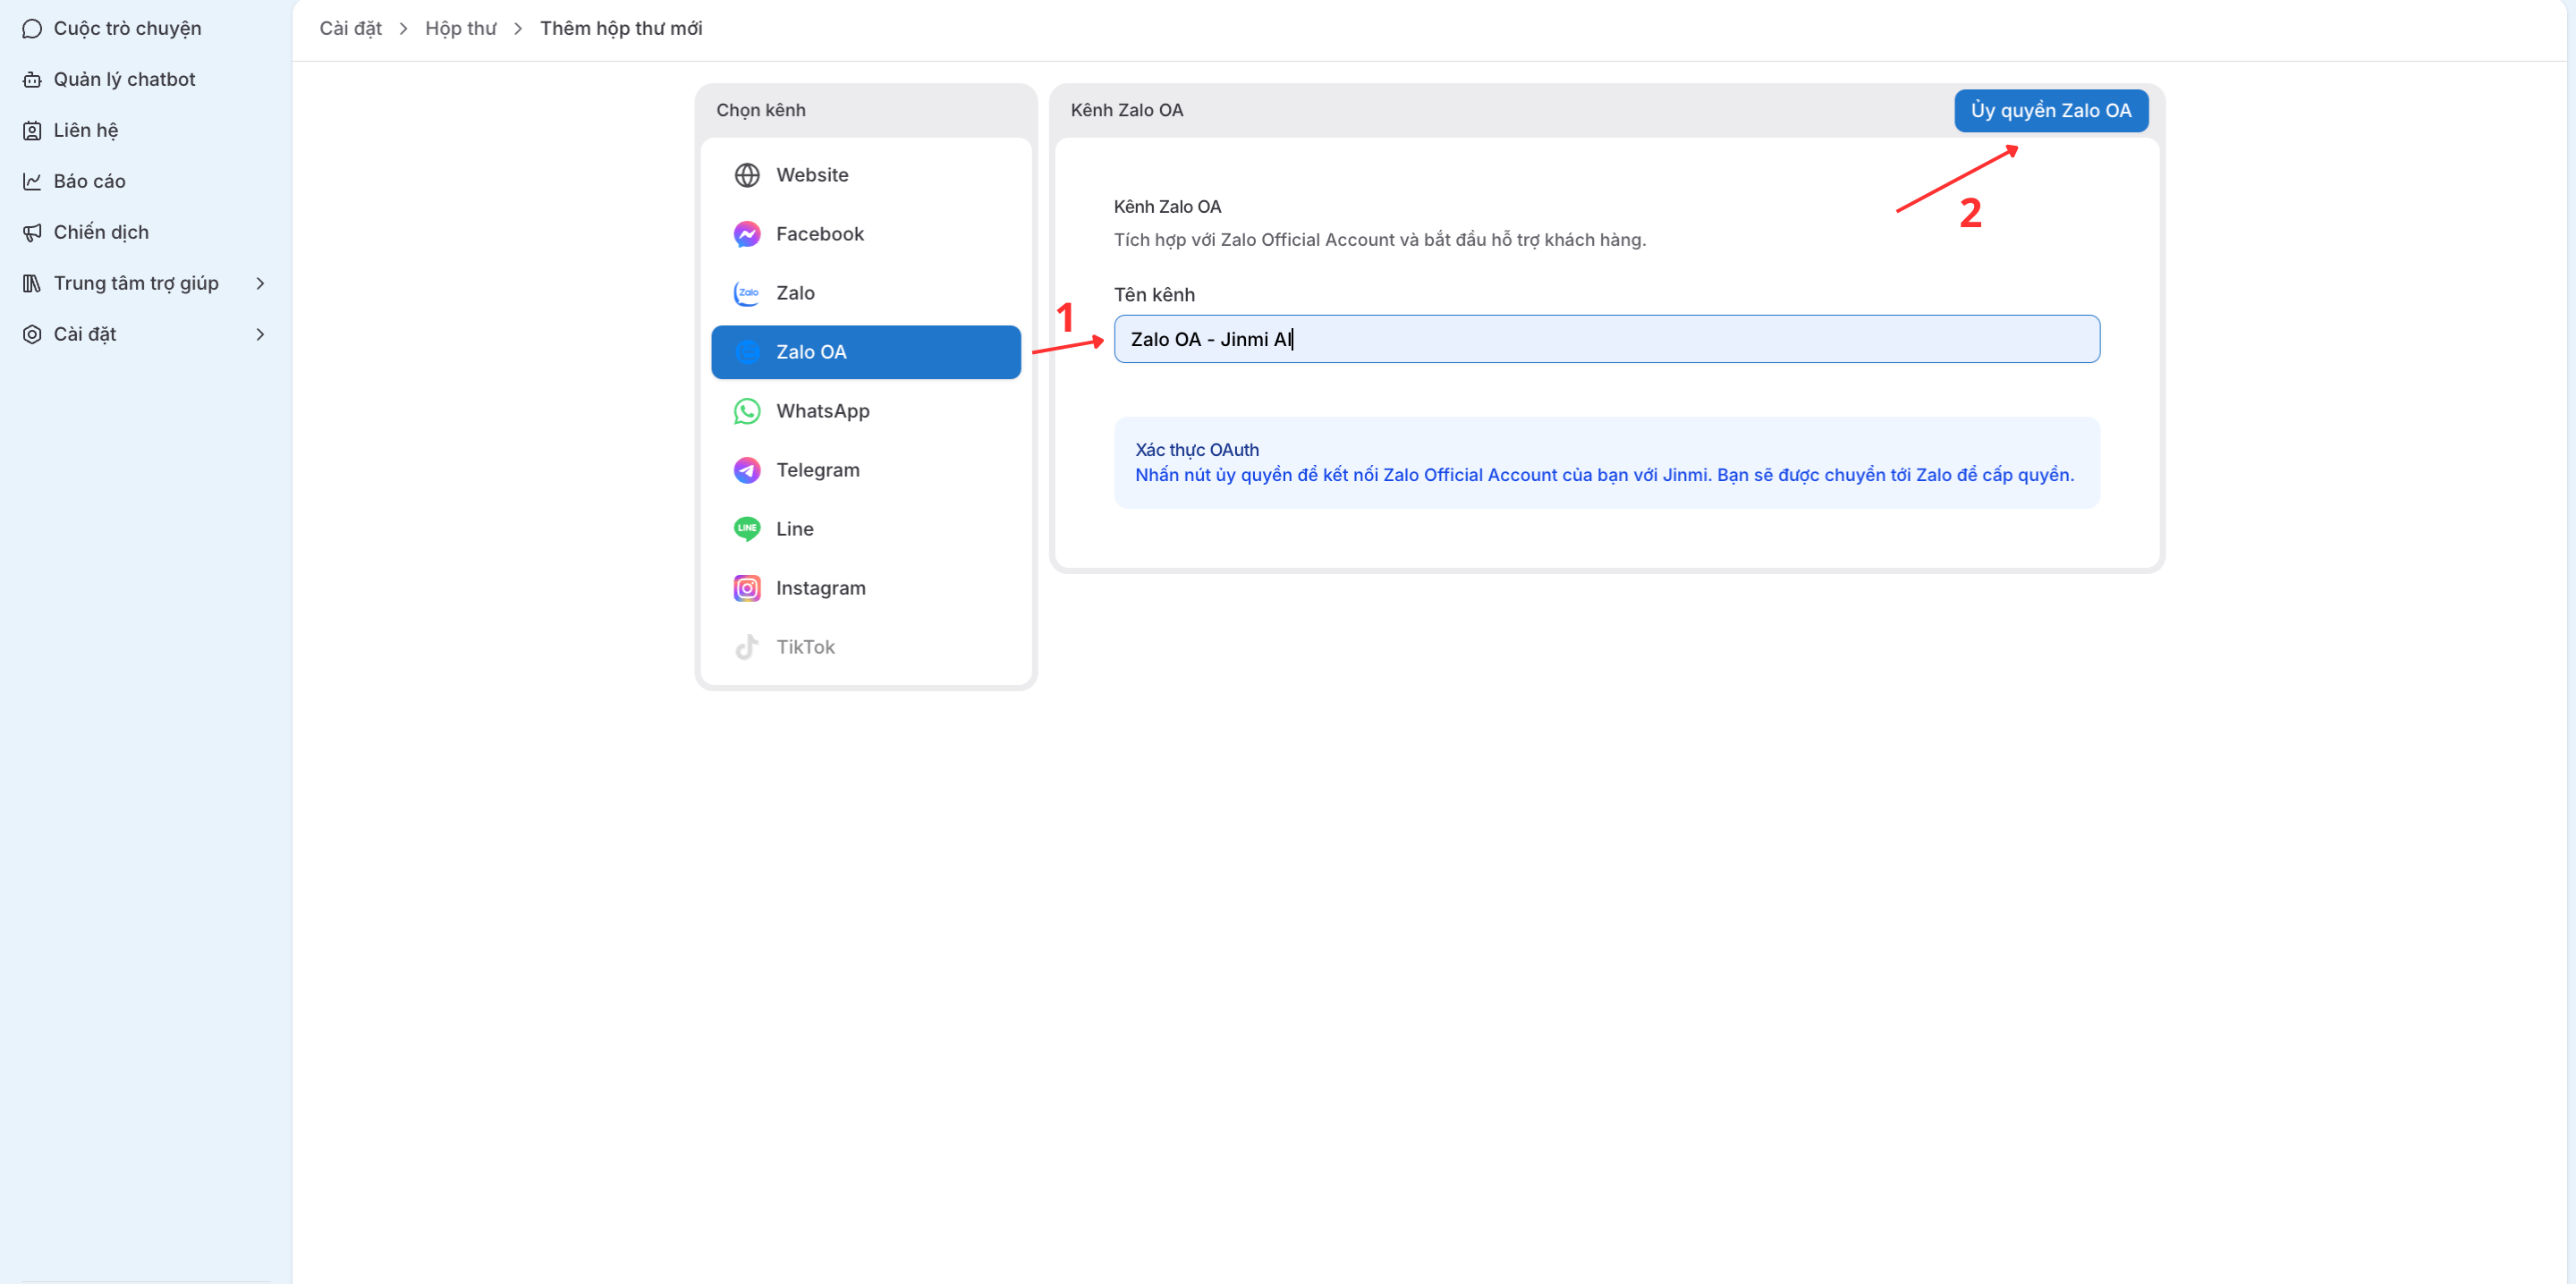Click the Line icon

(747, 529)
